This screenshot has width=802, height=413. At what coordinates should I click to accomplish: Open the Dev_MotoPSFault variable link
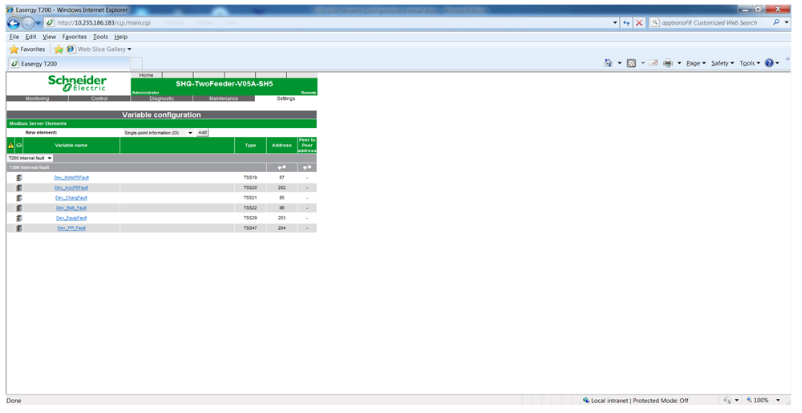tap(71, 178)
